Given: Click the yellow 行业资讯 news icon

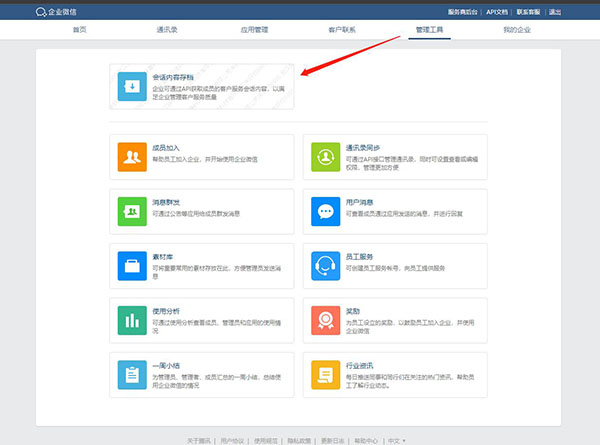Looking at the screenshot, I should point(326,375).
